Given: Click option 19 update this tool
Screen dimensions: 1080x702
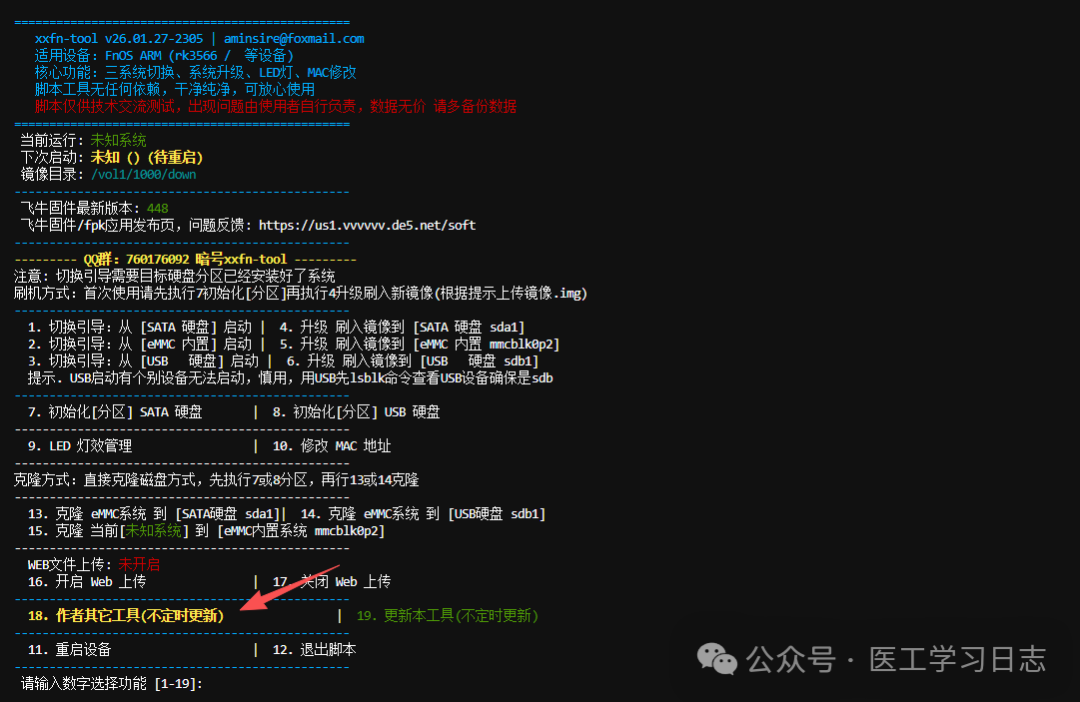Looking at the screenshot, I should (x=447, y=616).
